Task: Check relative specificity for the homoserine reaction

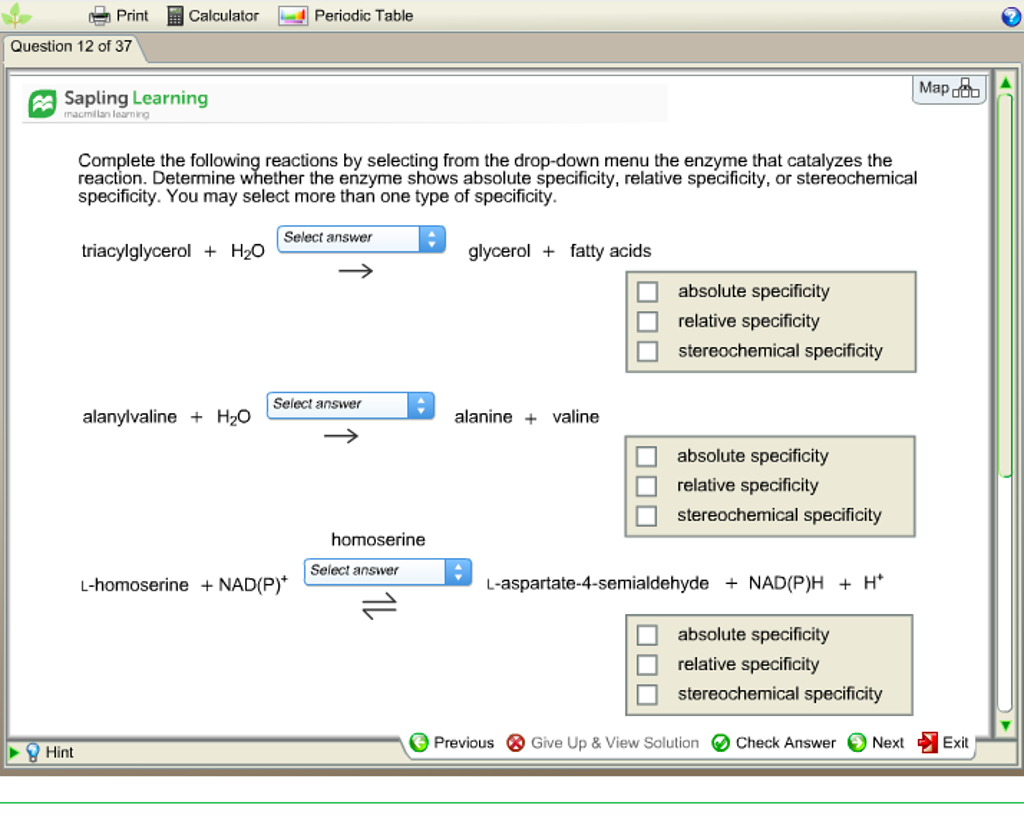Action: point(646,664)
